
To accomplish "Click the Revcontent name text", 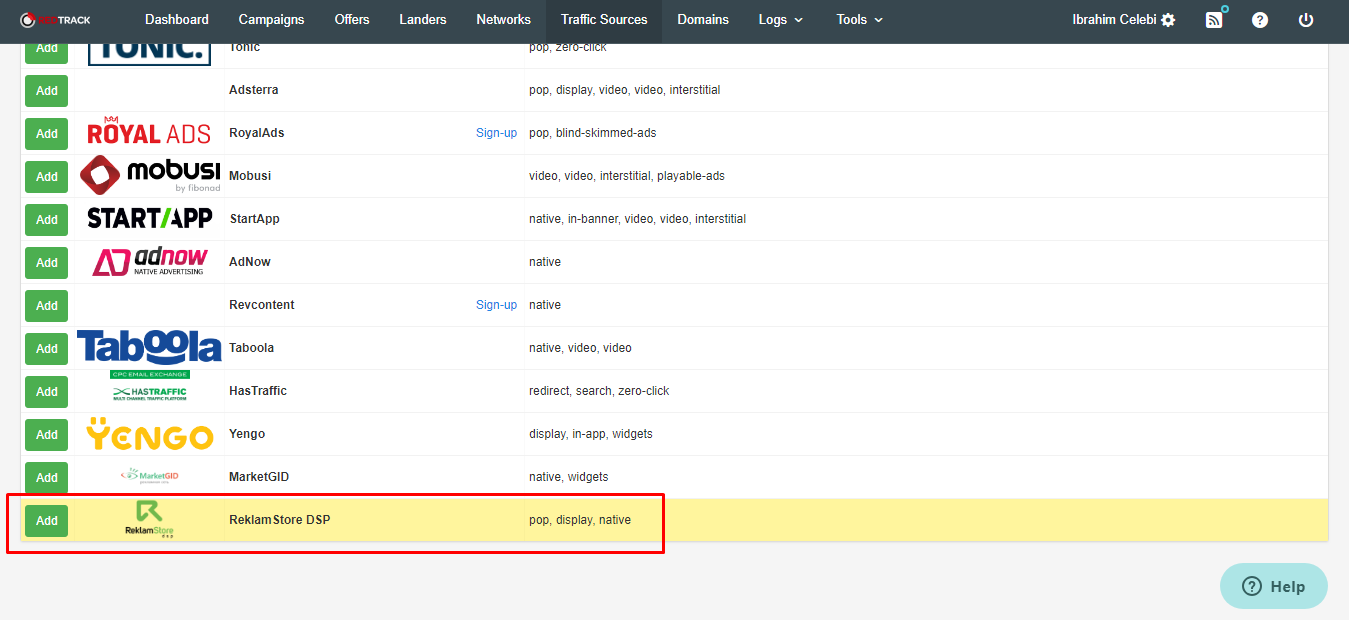I will (262, 305).
